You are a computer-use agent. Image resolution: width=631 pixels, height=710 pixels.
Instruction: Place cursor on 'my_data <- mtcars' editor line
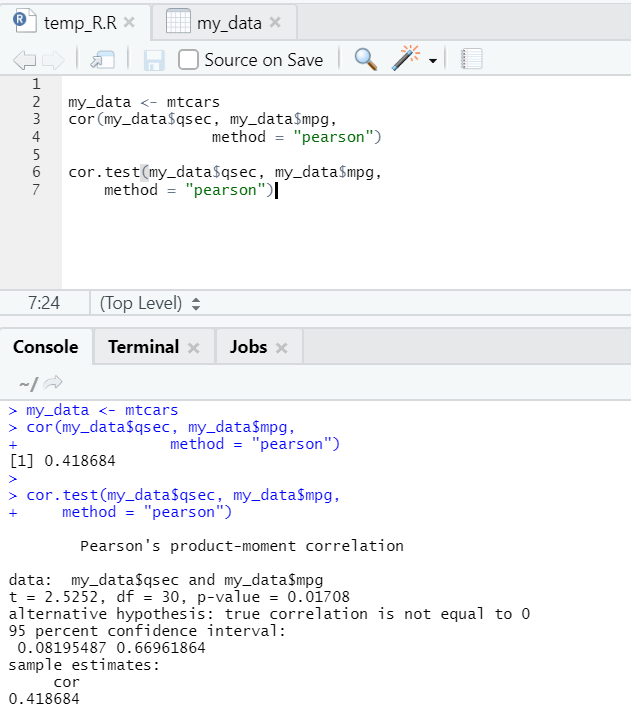pyautogui.click(x=144, y=102)
